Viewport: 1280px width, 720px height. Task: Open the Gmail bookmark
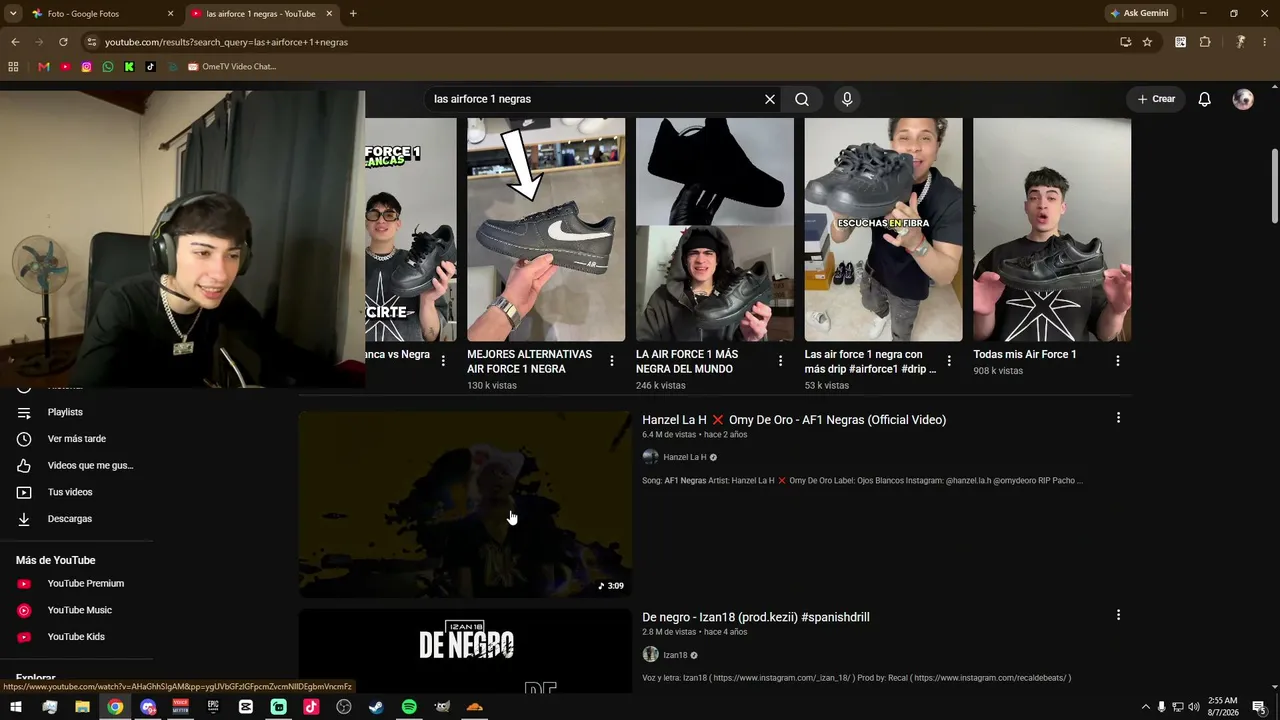(x=44, y=67)
